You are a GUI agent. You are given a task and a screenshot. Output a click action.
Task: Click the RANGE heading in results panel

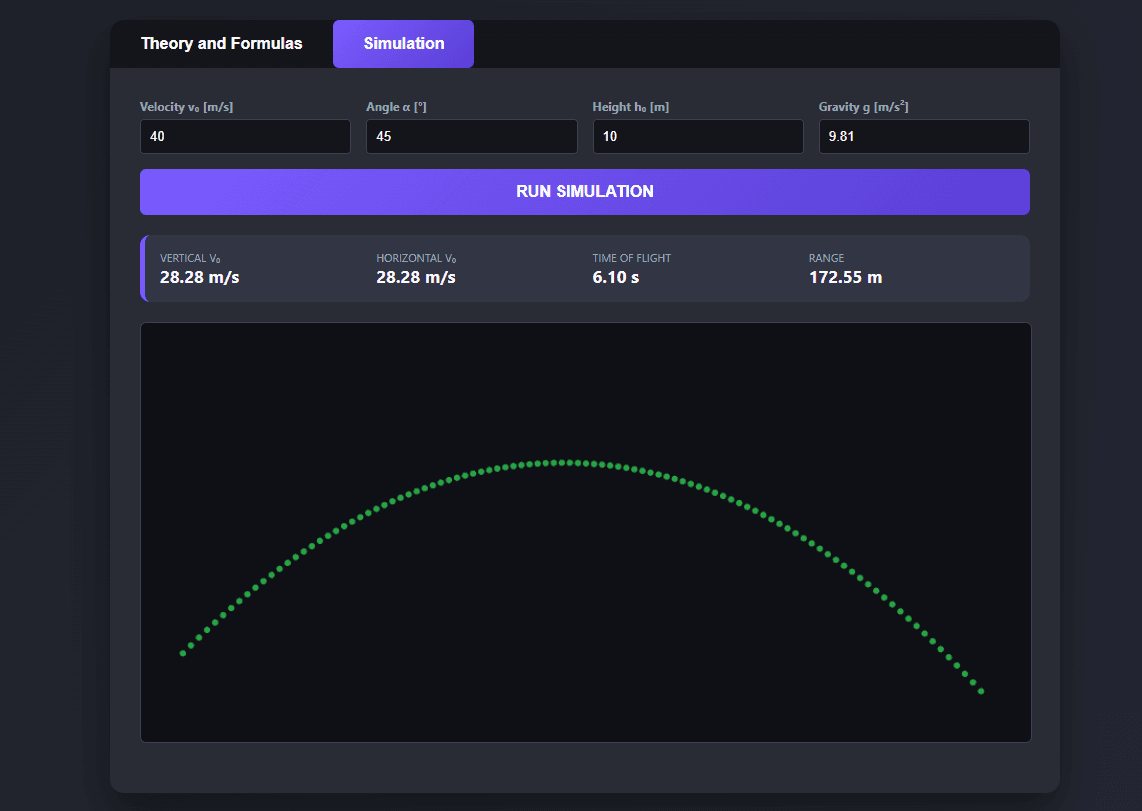coord(826,258)
